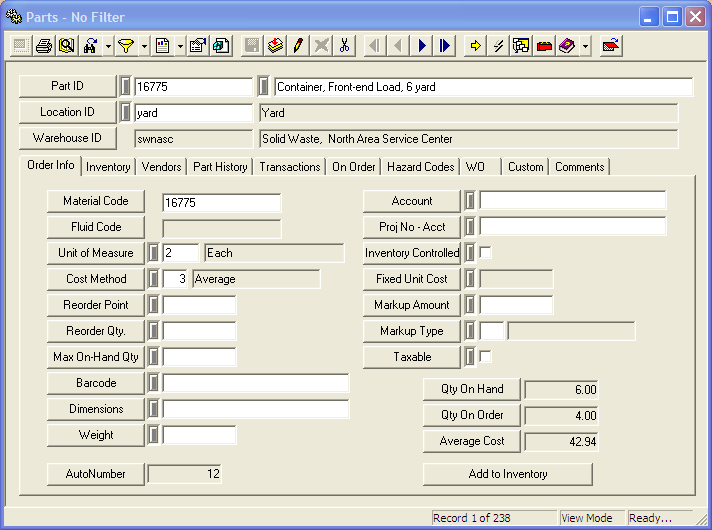Click the report document icon

pos(162,46)
